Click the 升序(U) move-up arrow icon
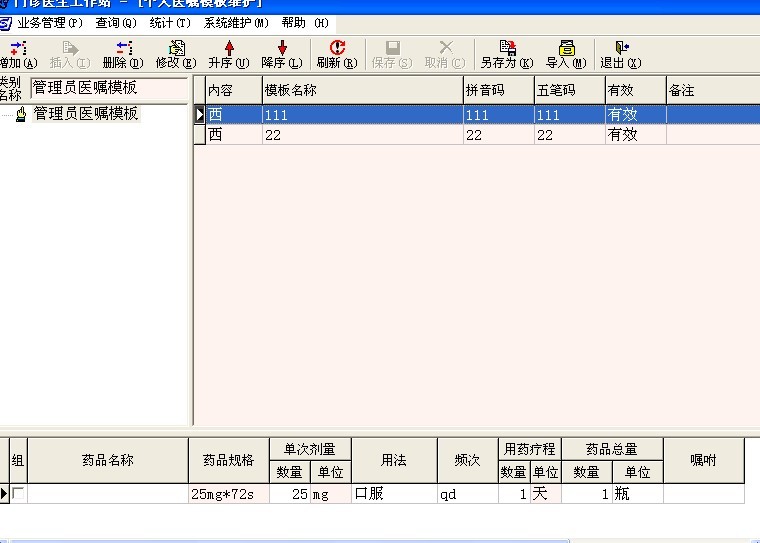Viewport: 760px width, 543px height. [229, 48]
